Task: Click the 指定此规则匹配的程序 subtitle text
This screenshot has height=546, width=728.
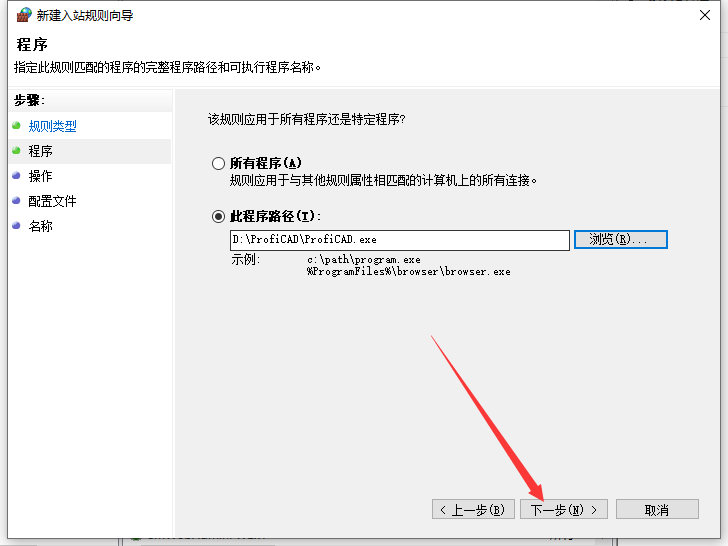Action: [168, 68]
